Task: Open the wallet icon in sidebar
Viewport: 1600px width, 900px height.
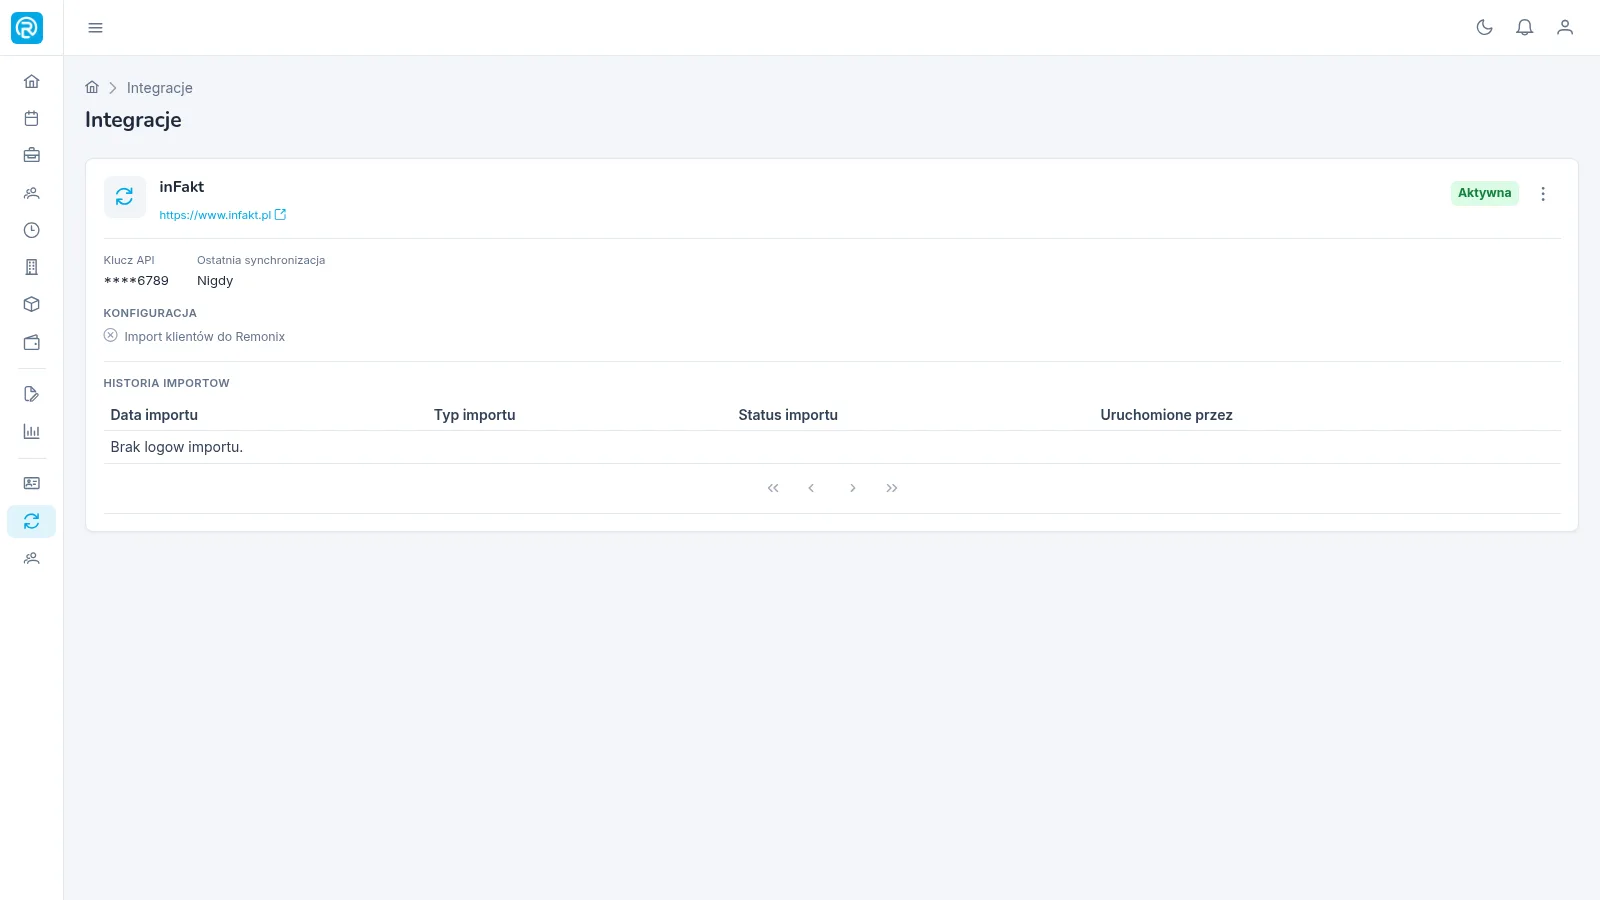Action: [32, 342]
